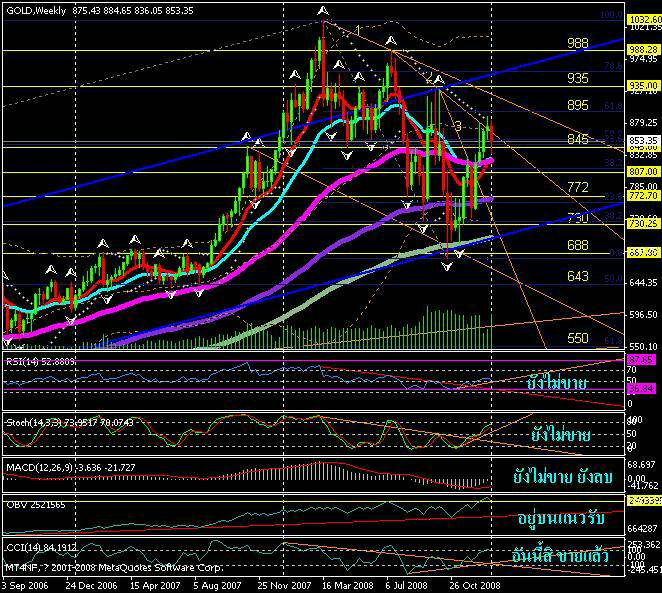Click the fractal arrow above the chart's highest peak
The width and height of the screenshot is (662, 593).
click(322, 11)
